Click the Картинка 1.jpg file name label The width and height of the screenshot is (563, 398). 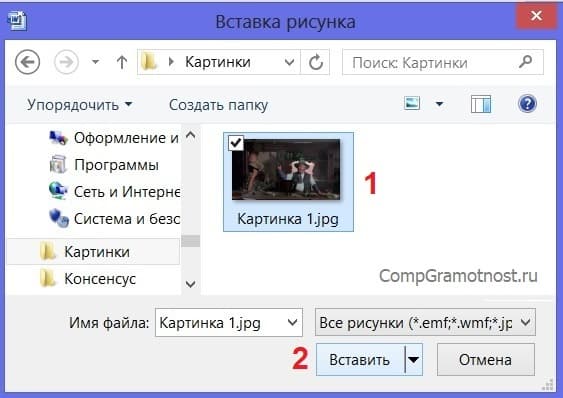pos(288,219)
